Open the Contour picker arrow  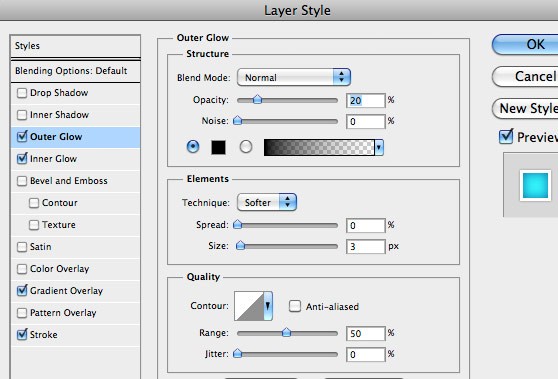tap(268, 306)
